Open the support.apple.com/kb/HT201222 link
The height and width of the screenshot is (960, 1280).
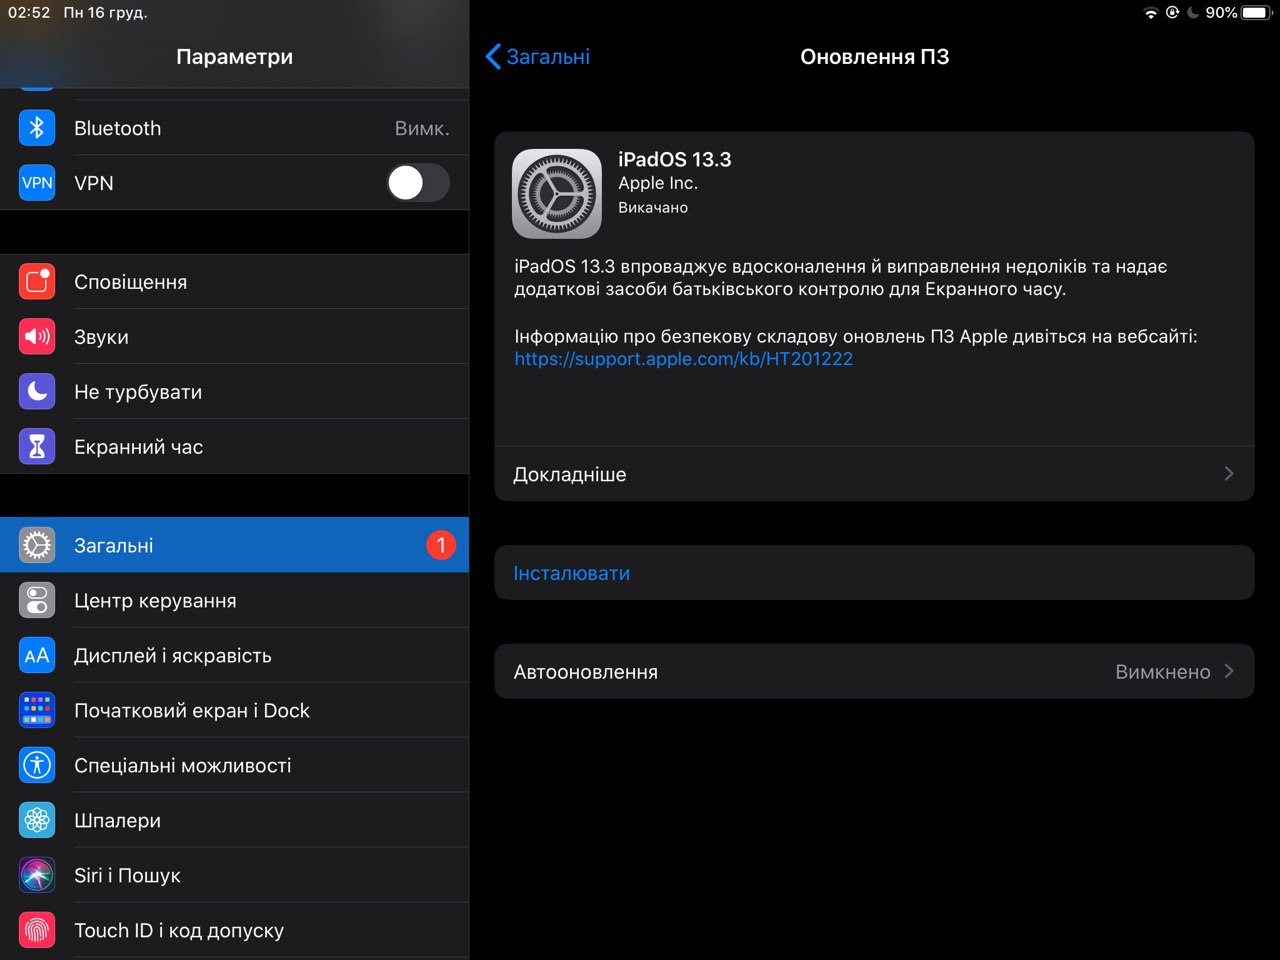tap(684, 359)
